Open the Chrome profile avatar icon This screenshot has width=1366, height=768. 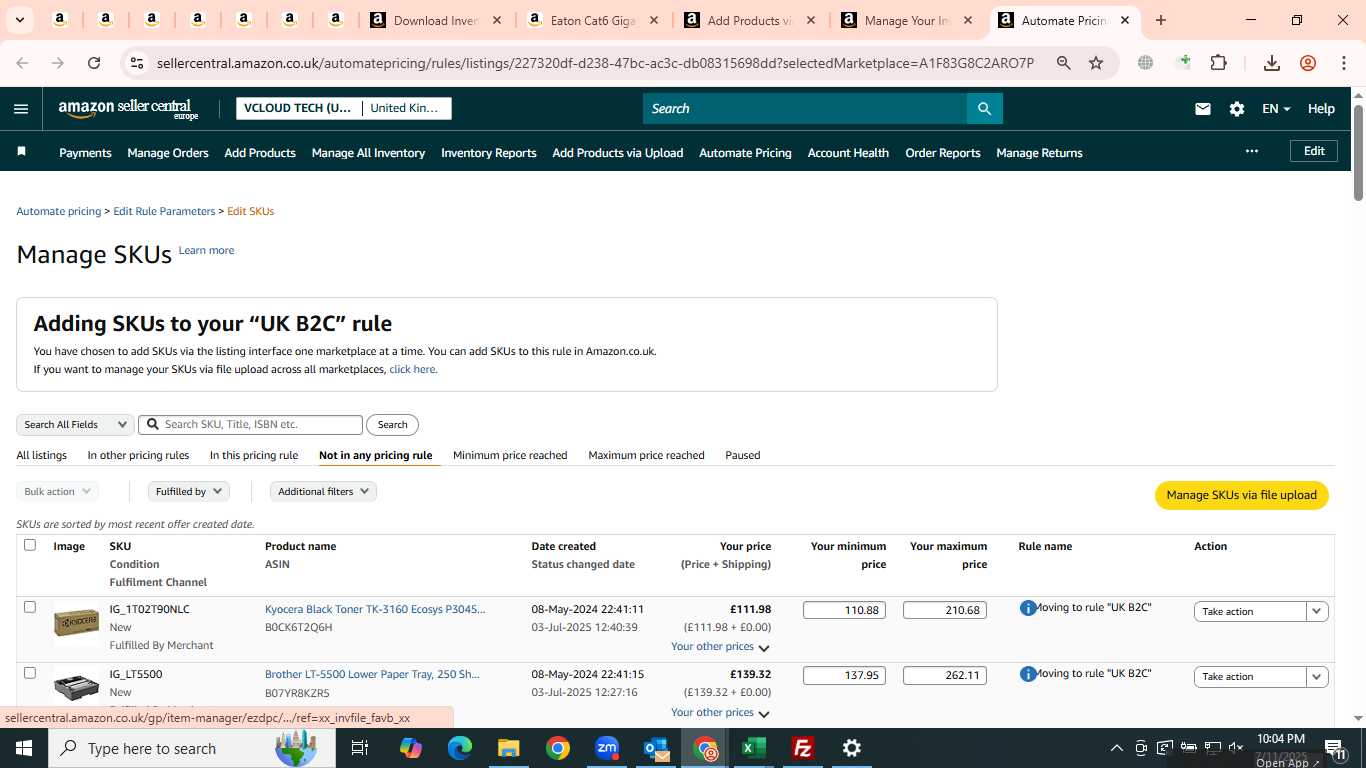[x=1308, y=63]
